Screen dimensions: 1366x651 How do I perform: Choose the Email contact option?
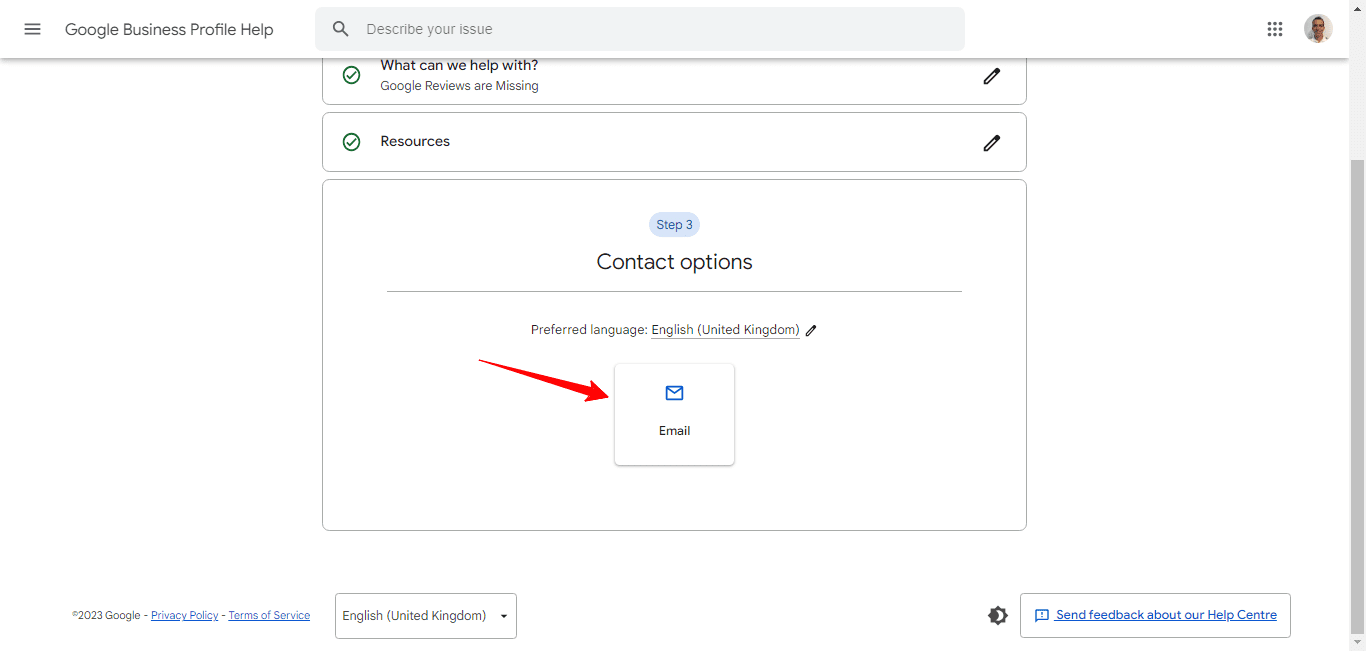pos(674,414)
